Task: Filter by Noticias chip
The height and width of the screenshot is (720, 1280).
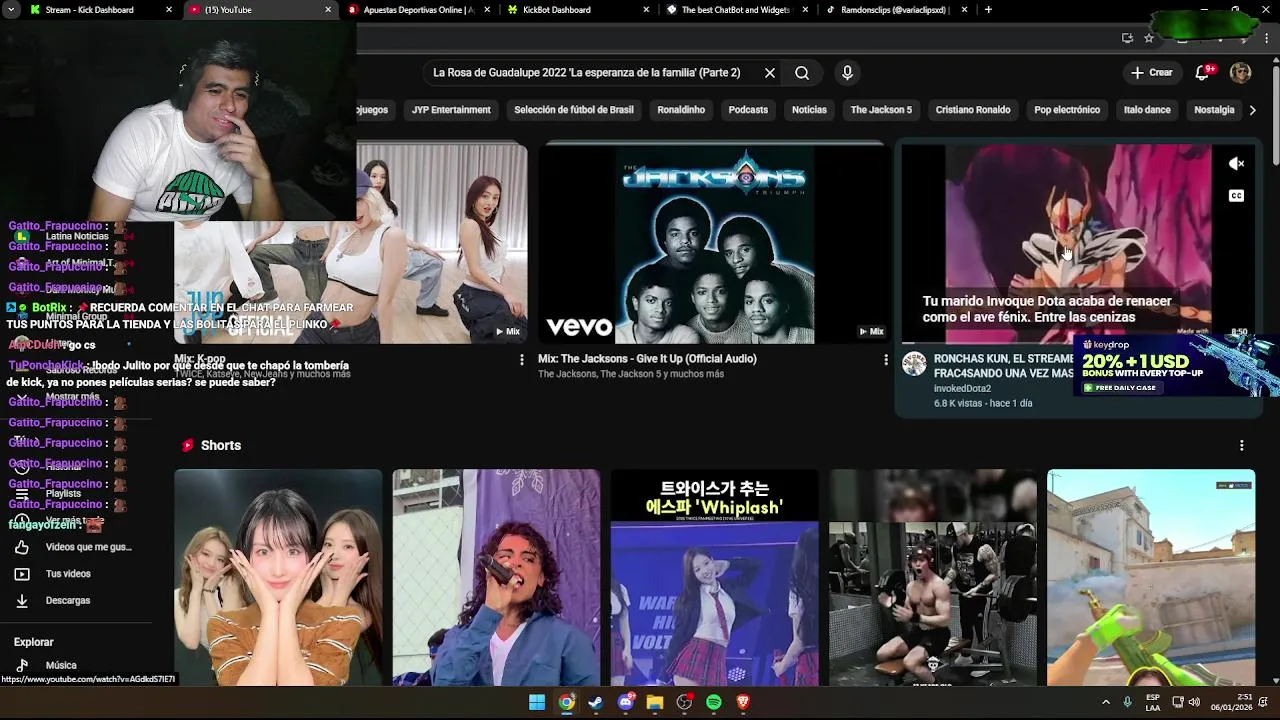Action: click(x=809, y=110)
